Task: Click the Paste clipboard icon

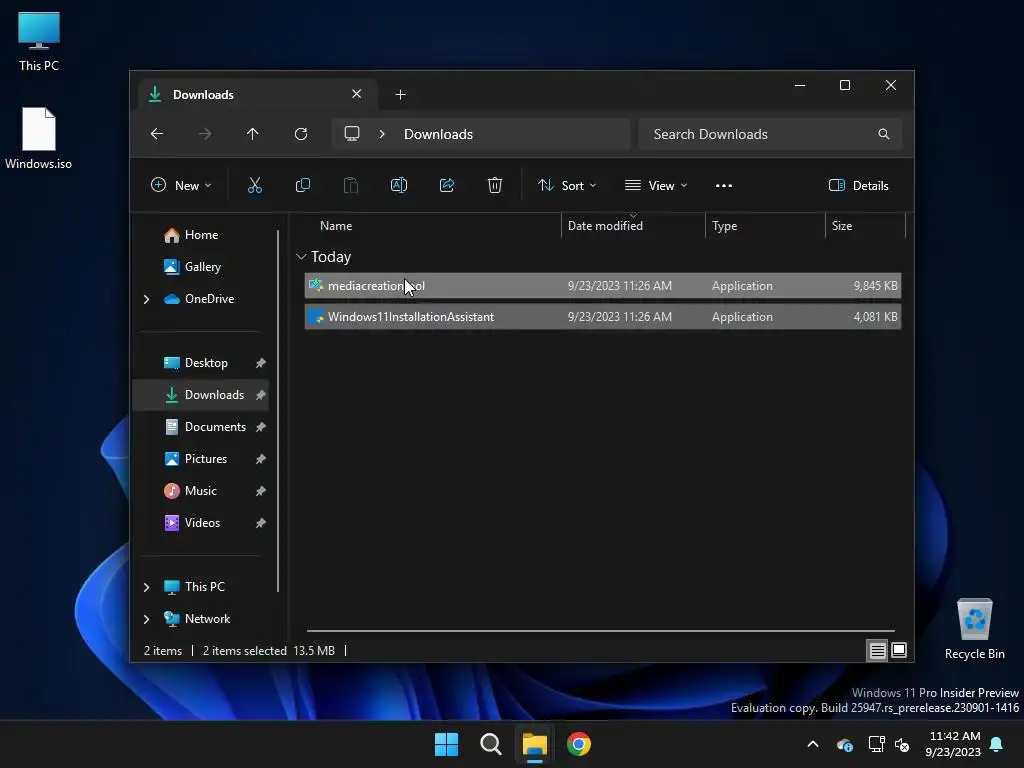Action: point(351,185)
